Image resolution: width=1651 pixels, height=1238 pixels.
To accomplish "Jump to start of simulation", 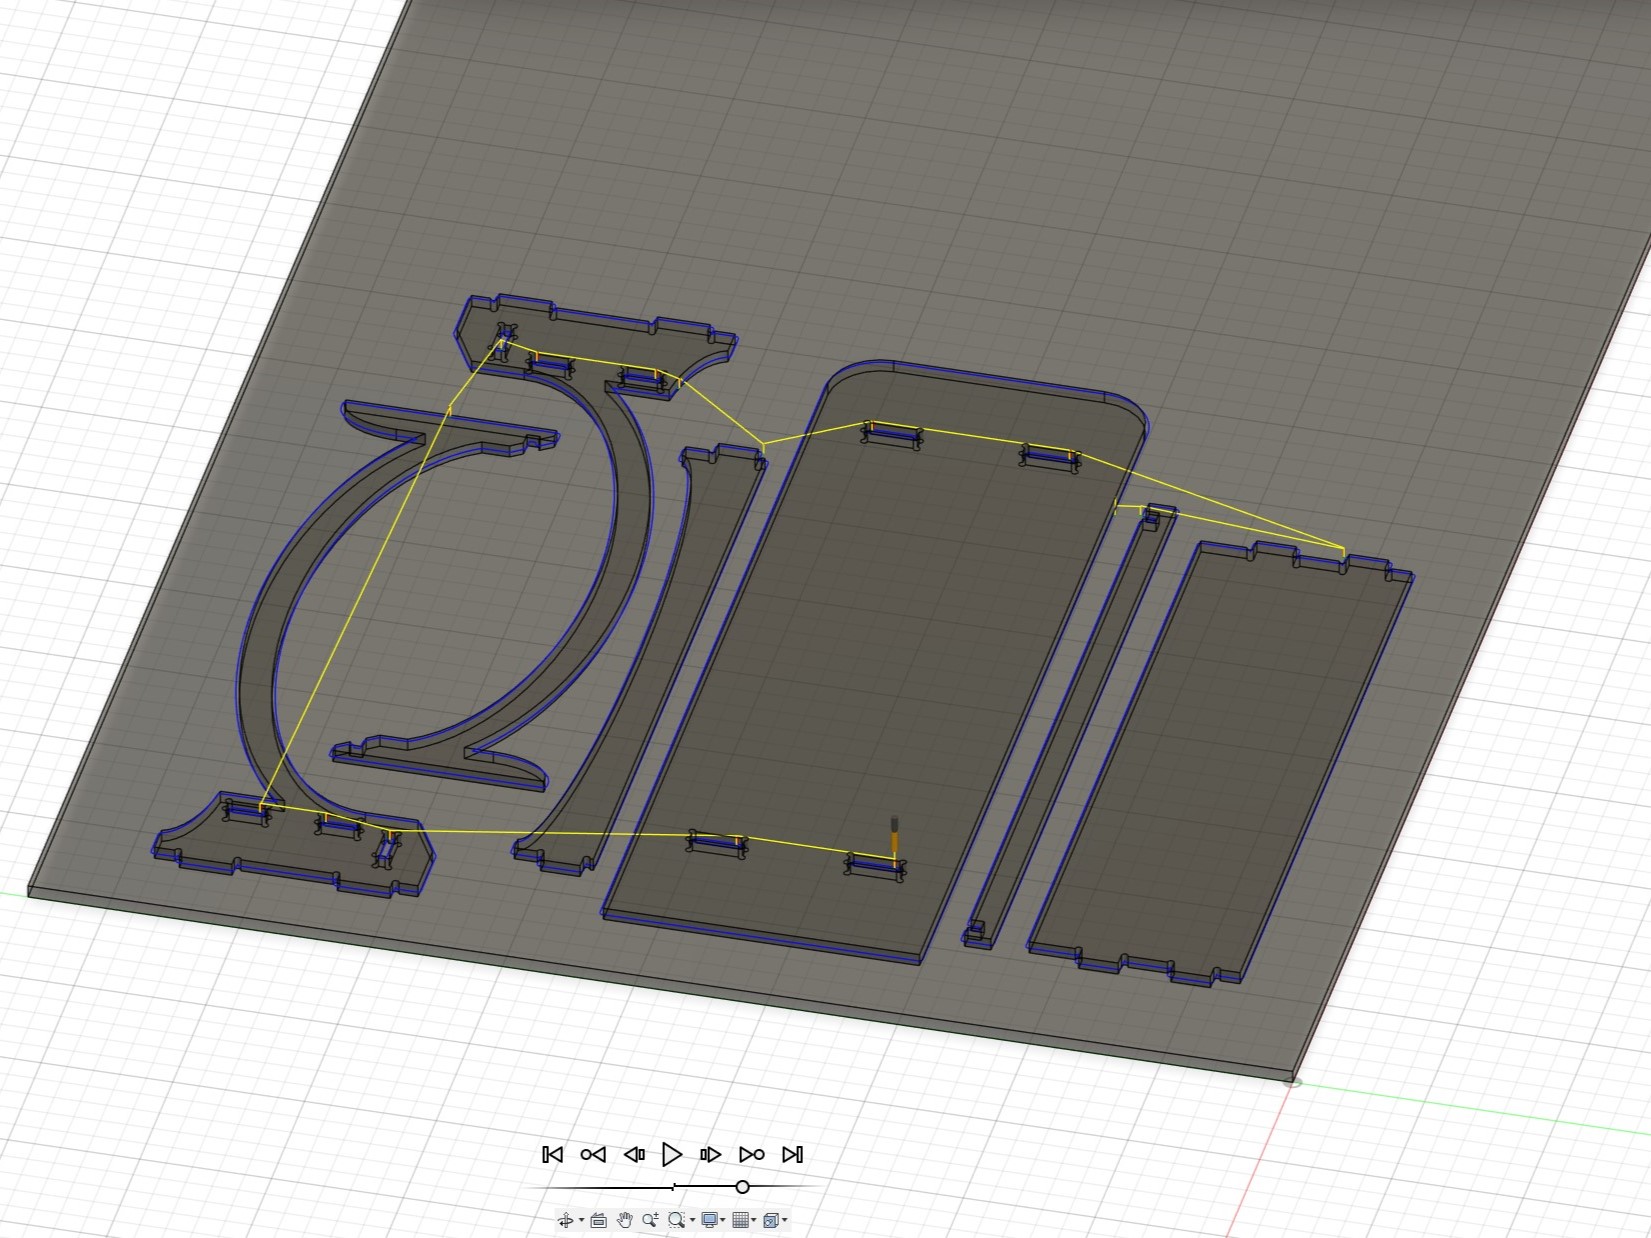I will [x=552, y=1154].
